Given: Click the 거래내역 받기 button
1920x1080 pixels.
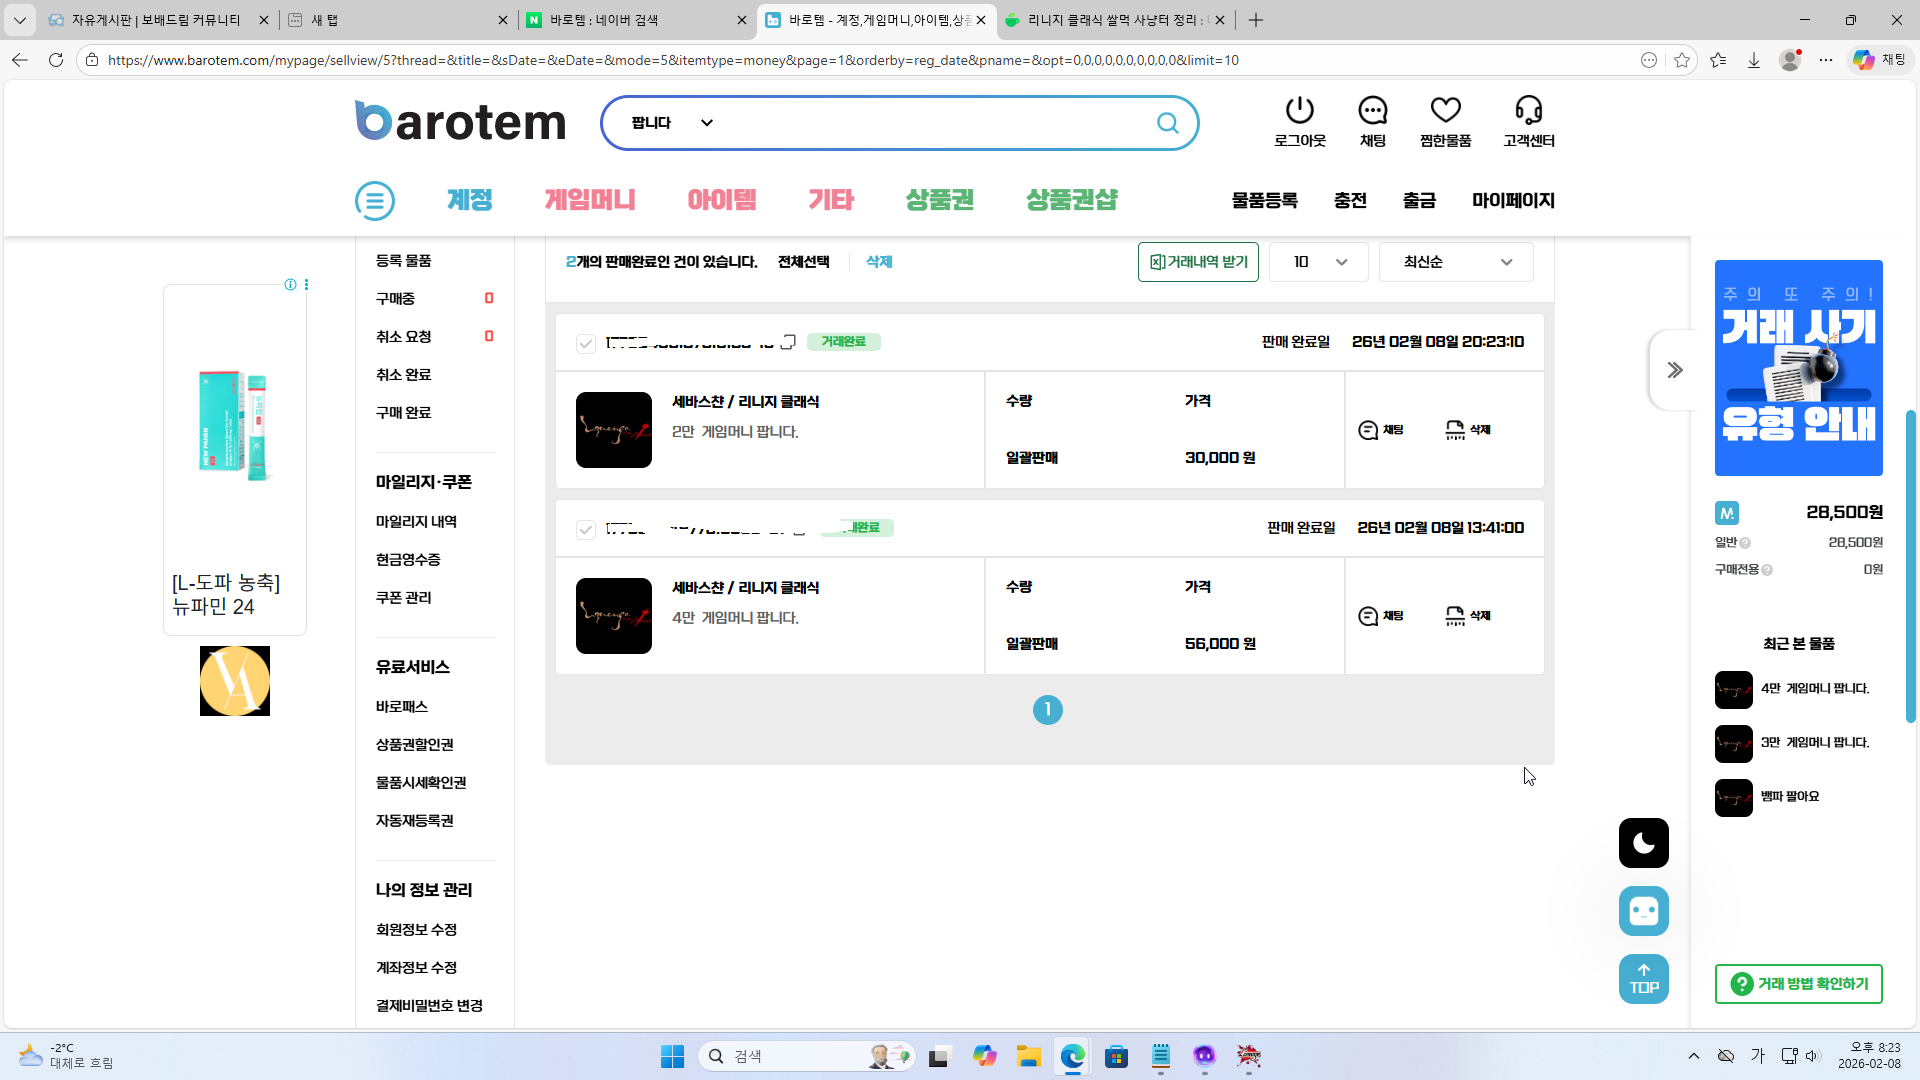Looking at the screenshot, I should click(1198, 262).
